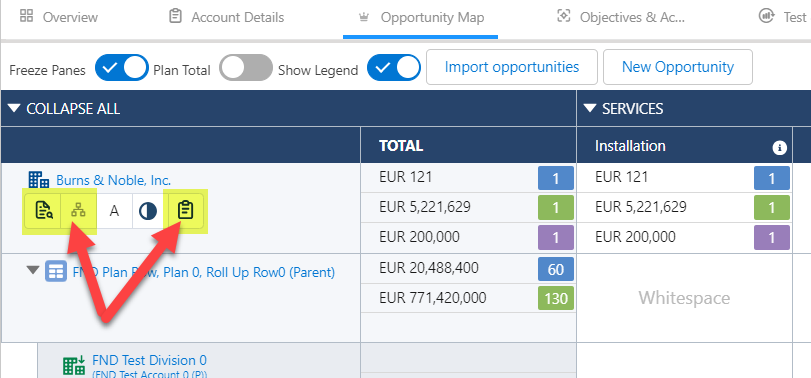Image resolution: width=811 pixels, height=378 pixels.
Task: Click the green FND Test Division building icon
Action: point(74,365)
